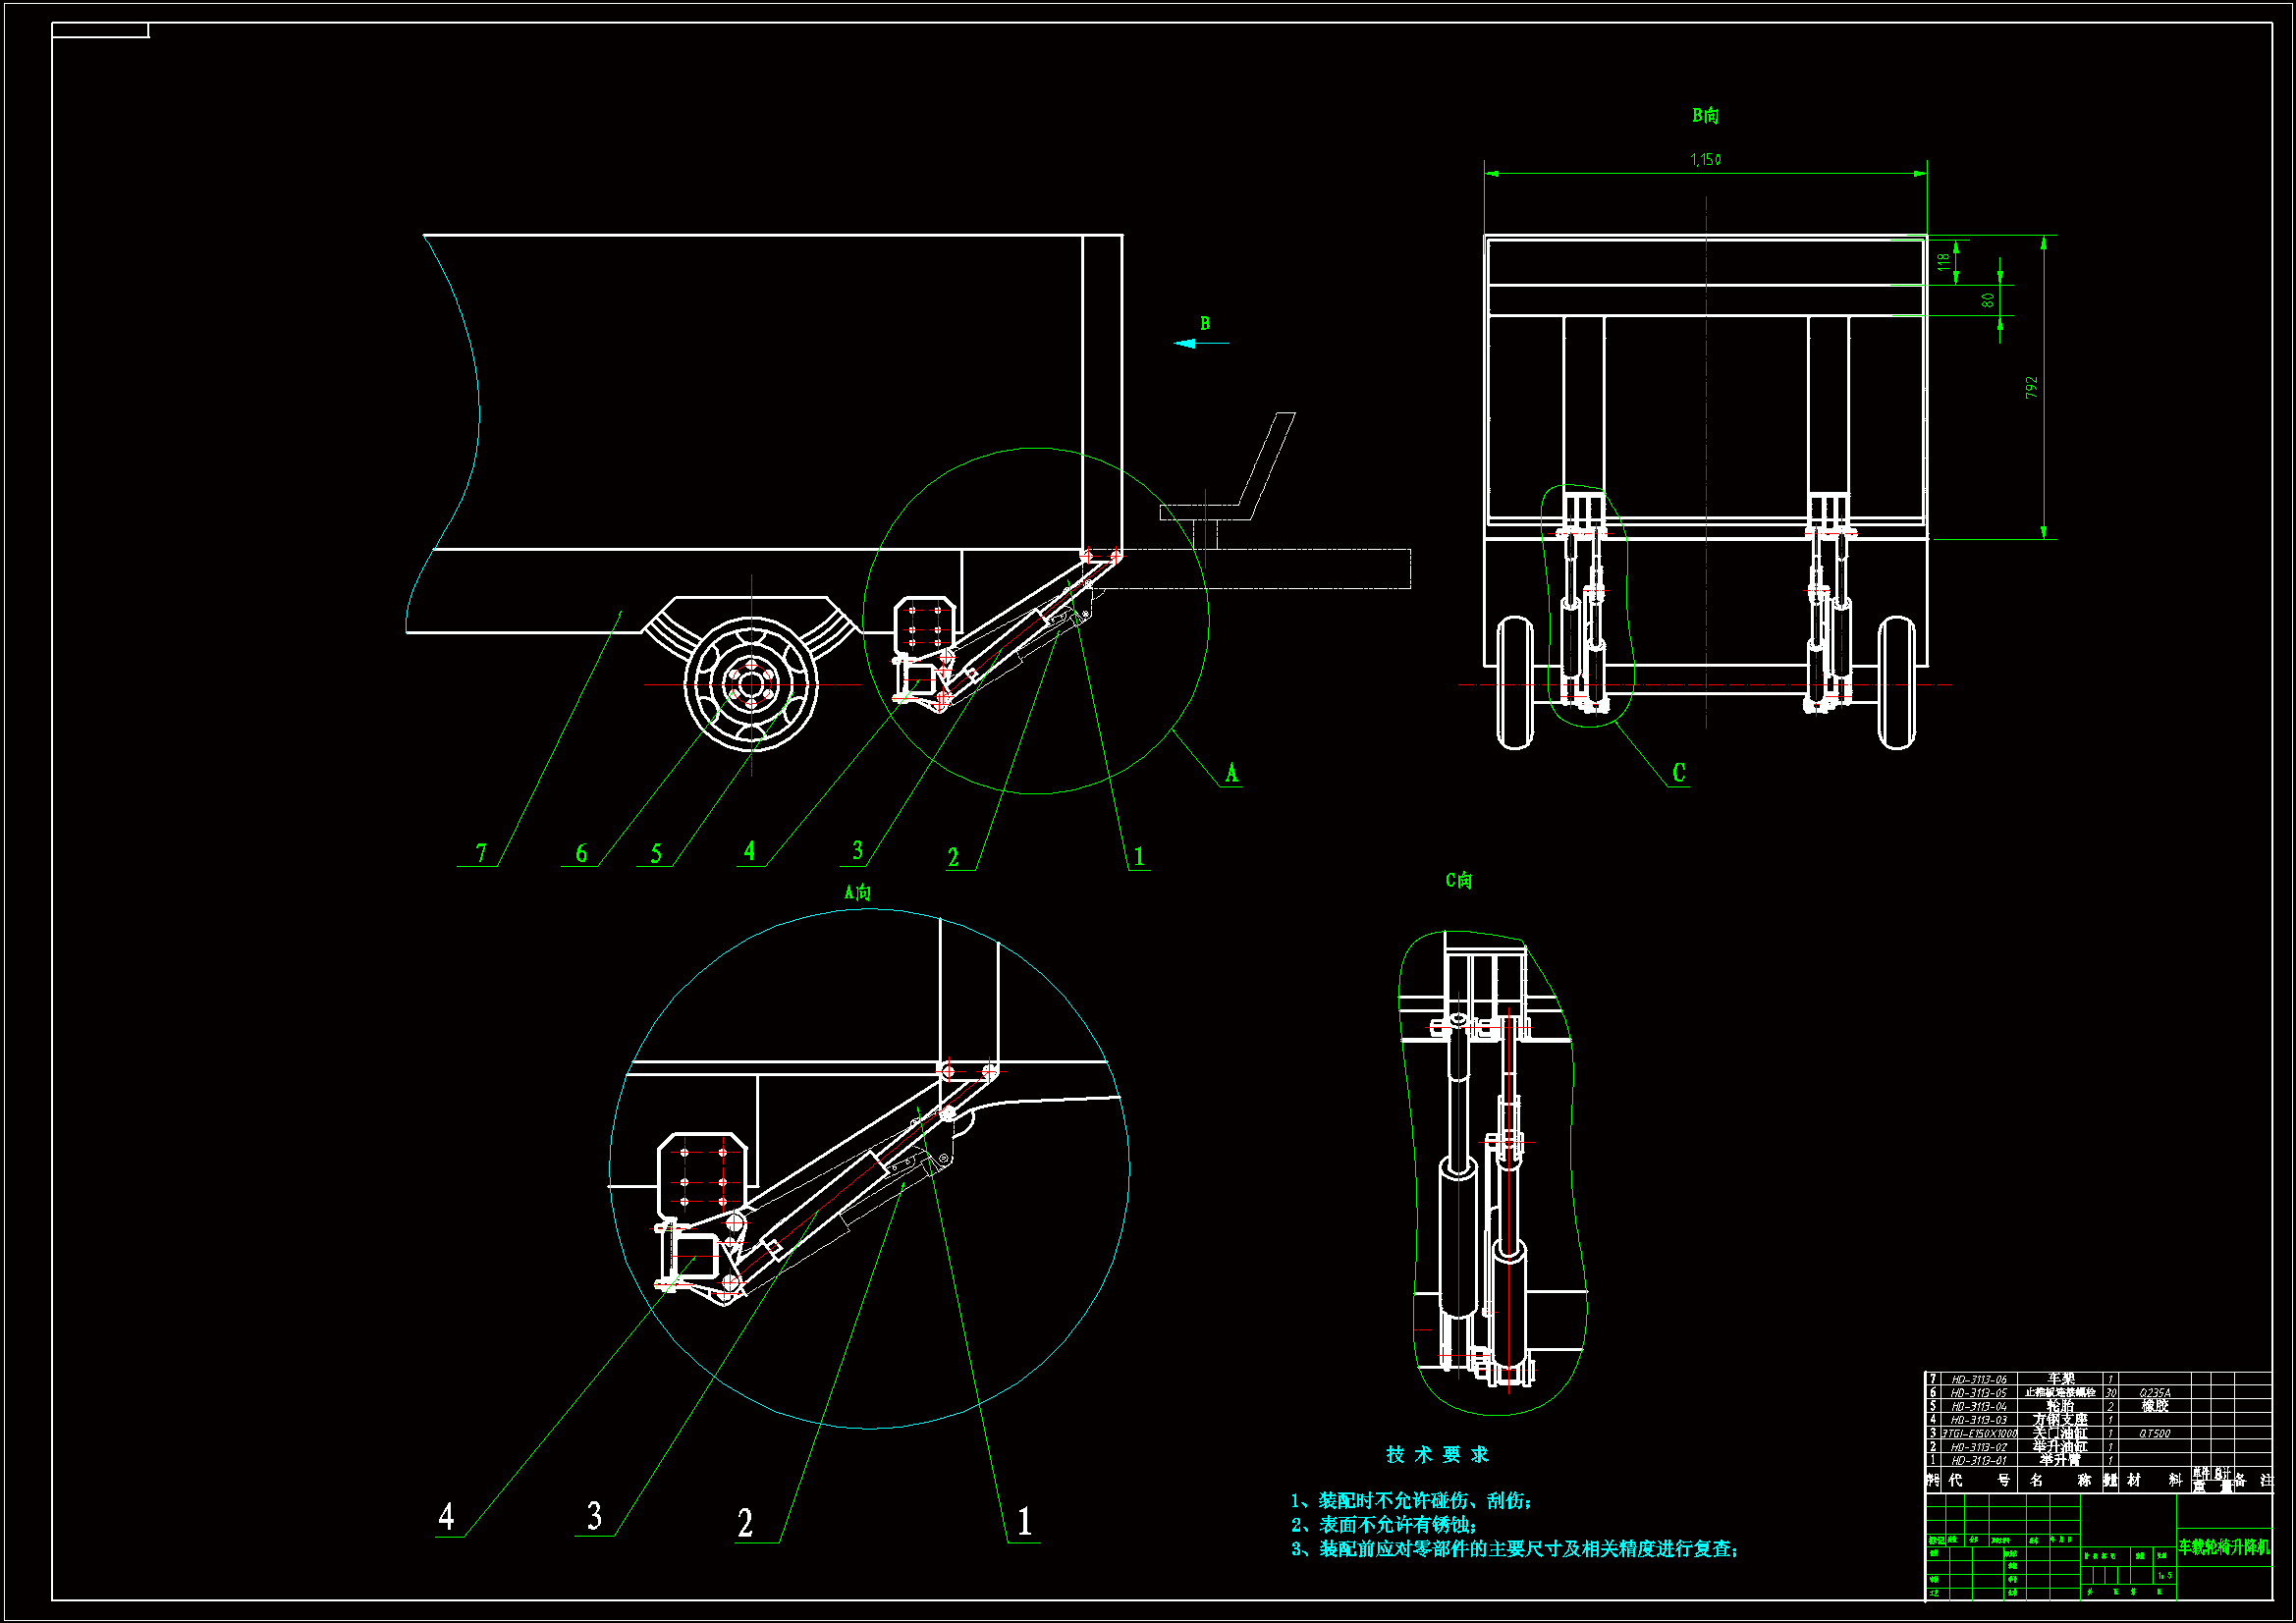
Task: Click the 车载轮椅升降机 title block text
Action: [2223, 1547]
